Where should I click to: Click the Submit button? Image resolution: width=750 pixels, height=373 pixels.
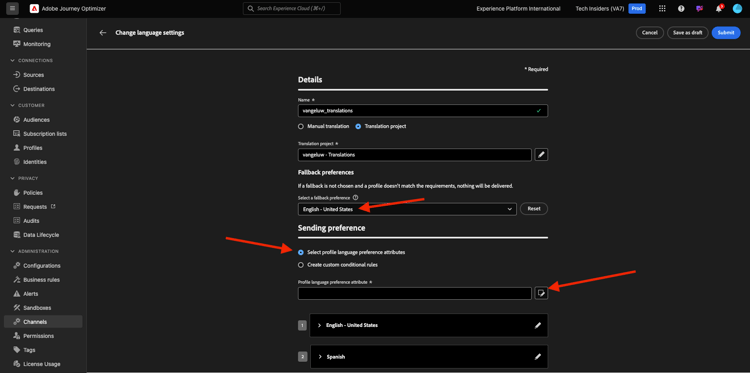coord(726,33)
